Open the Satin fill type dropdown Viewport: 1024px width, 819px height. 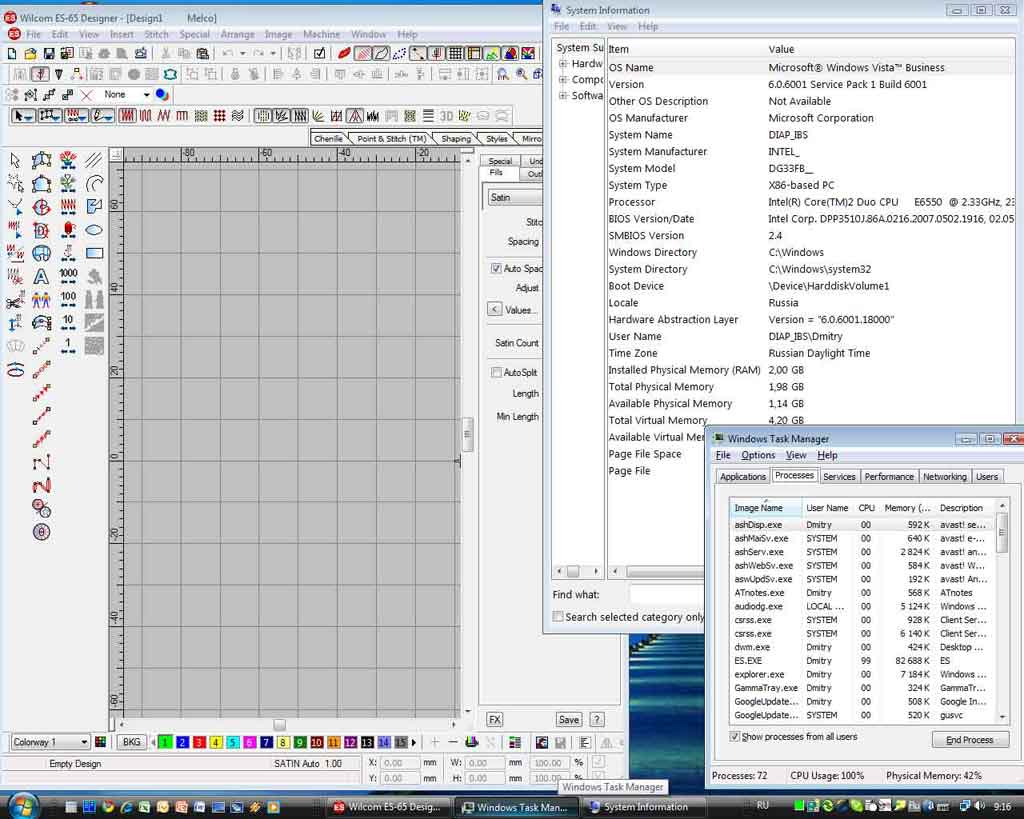[x=514, y=197]
